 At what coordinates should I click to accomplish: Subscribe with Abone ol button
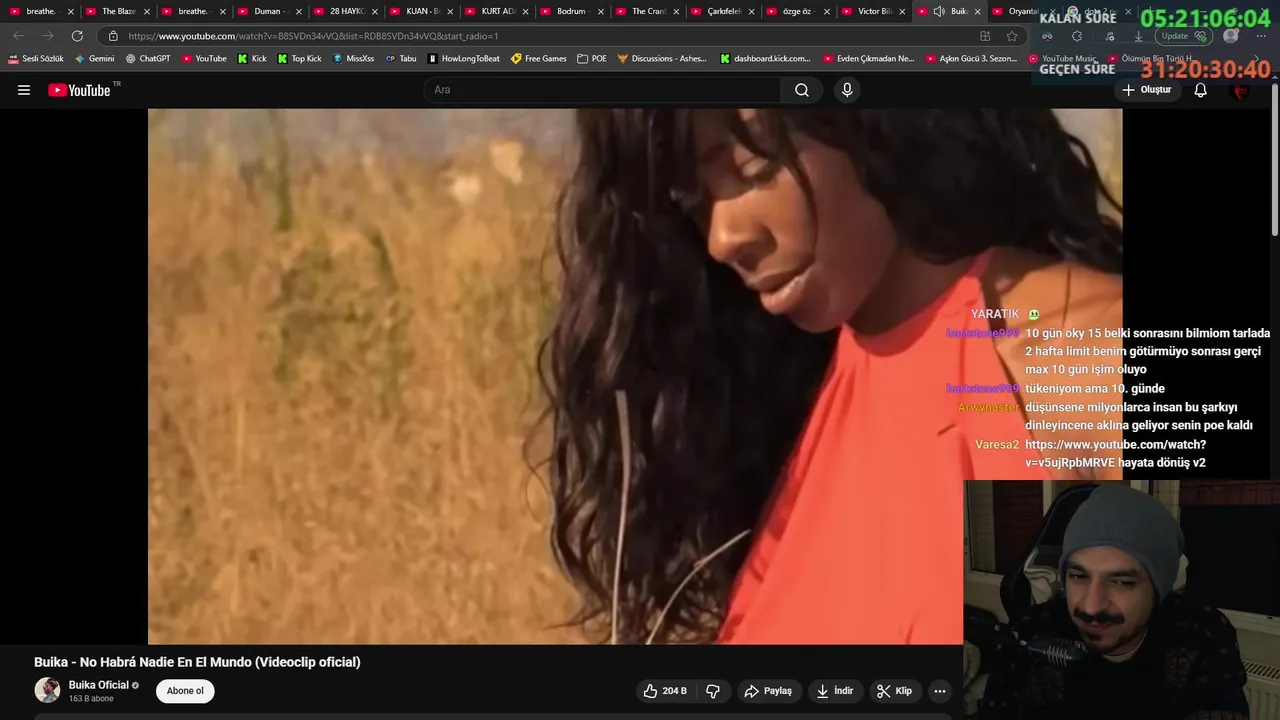[x=185, y=691]
